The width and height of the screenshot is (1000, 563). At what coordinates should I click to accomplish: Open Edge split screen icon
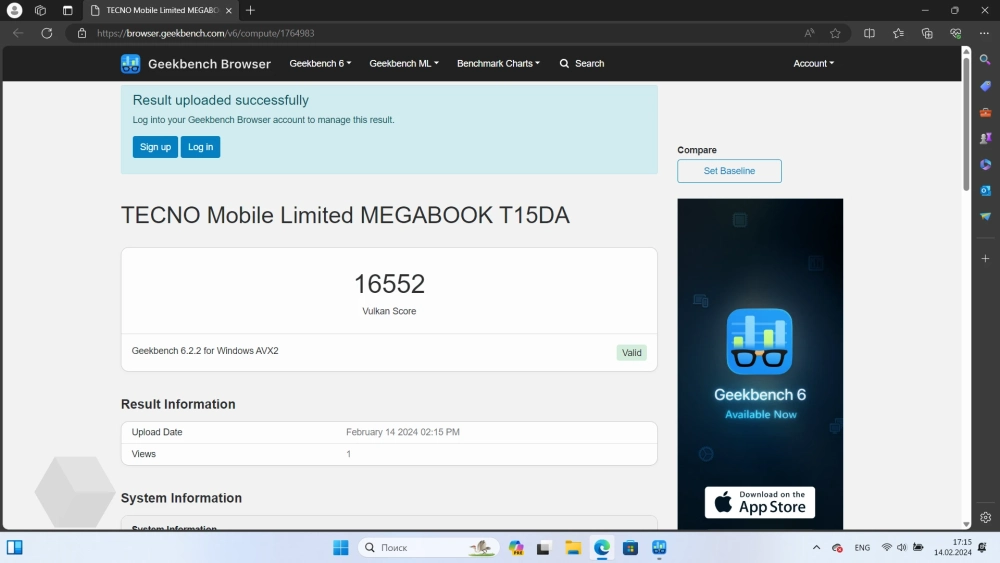pos(869,33)
